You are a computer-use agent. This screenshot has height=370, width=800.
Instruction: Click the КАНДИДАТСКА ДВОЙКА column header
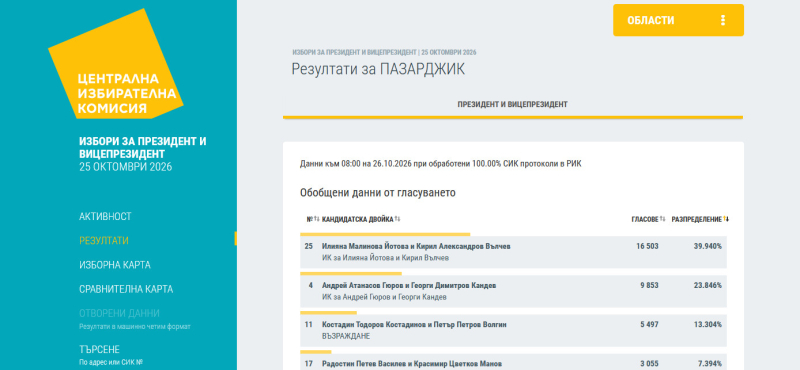click(358, 219)
